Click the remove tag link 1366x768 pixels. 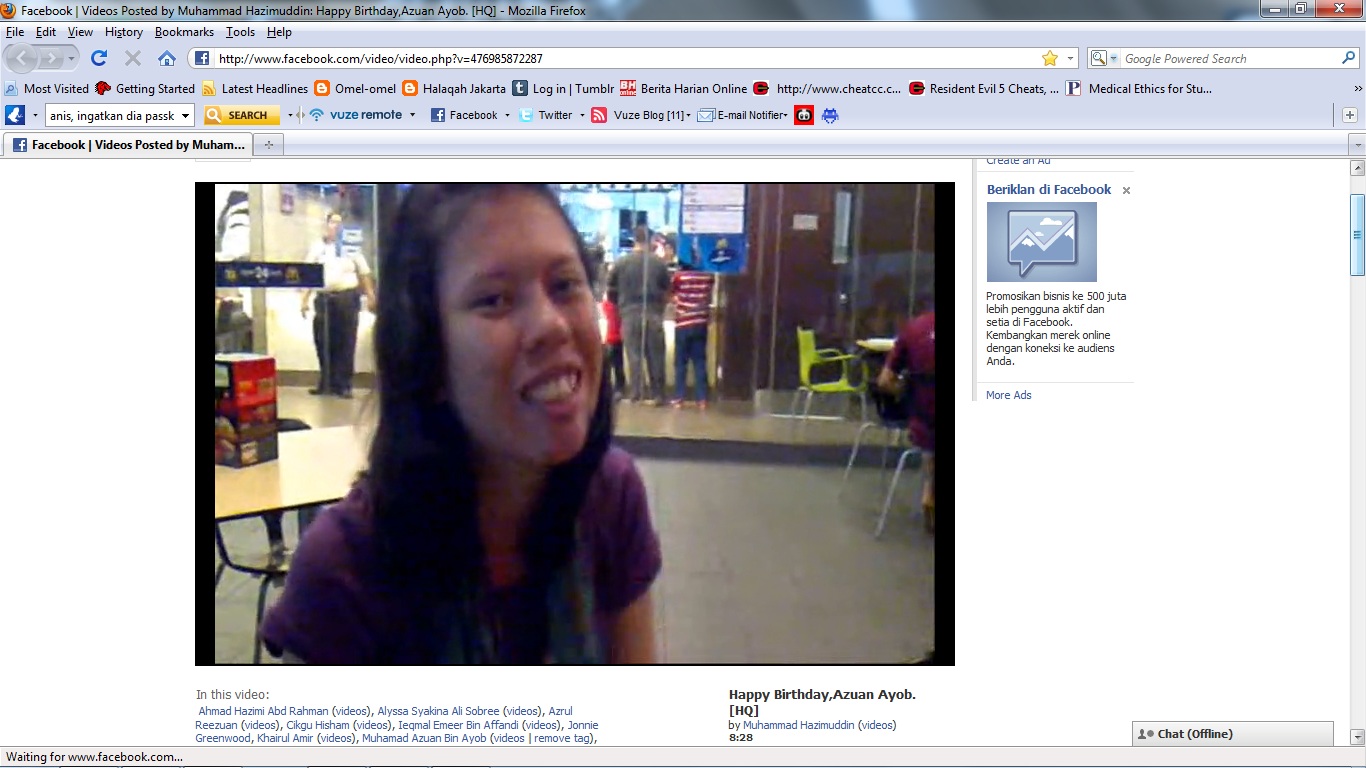pyautogui.click(x=562, y=738)
